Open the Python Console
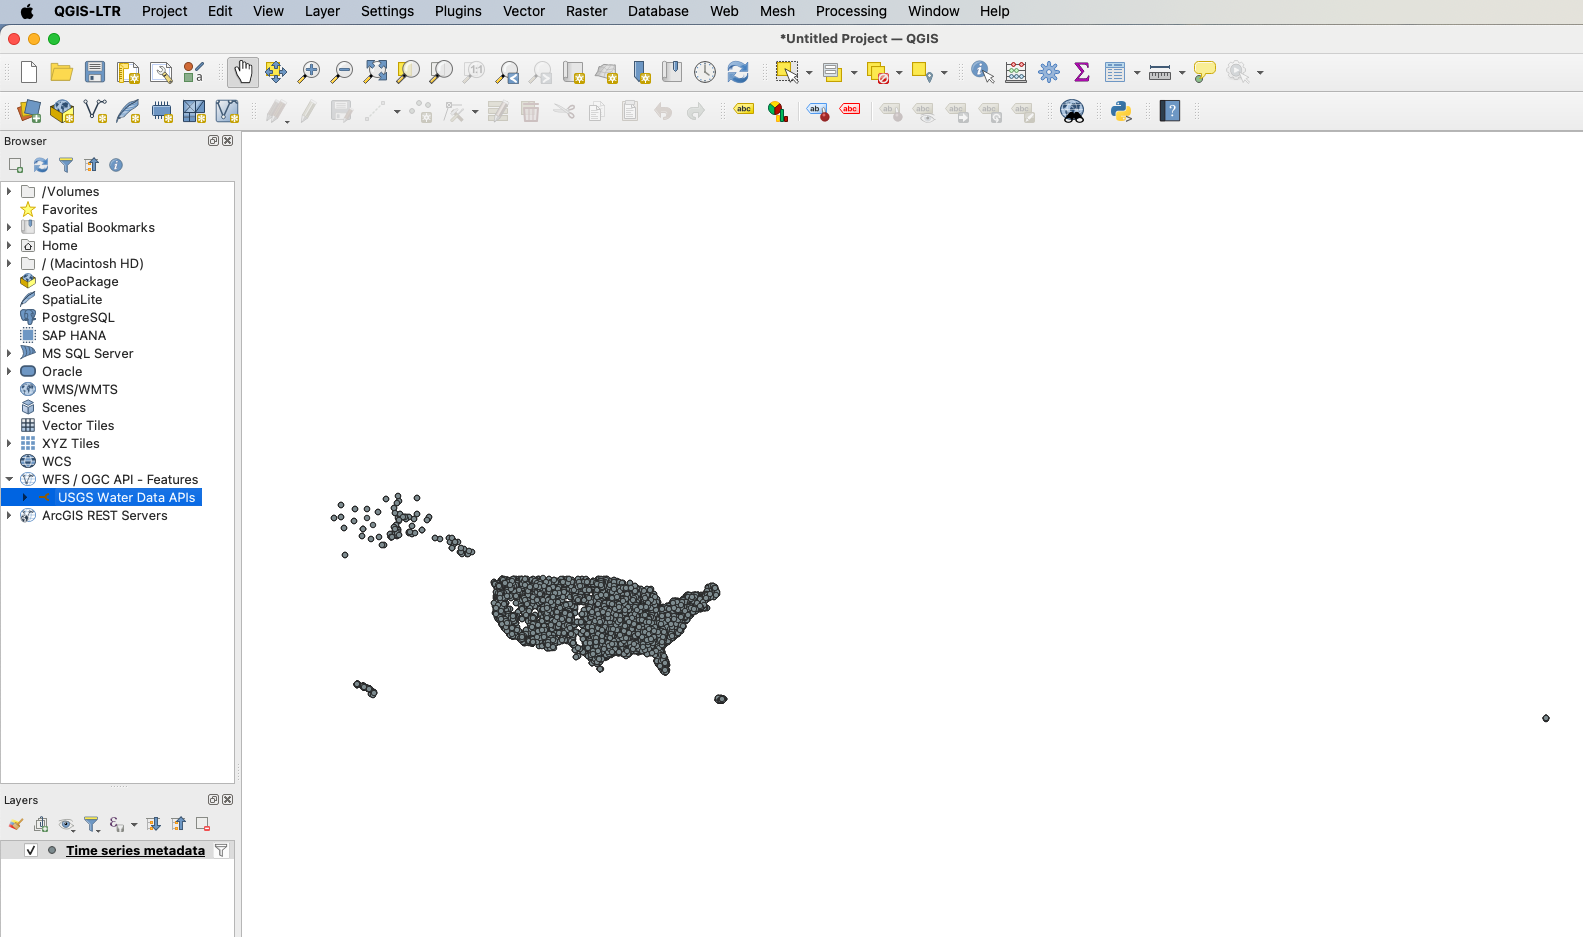Screen dimensions: 1583x937 click(1121, 111)
